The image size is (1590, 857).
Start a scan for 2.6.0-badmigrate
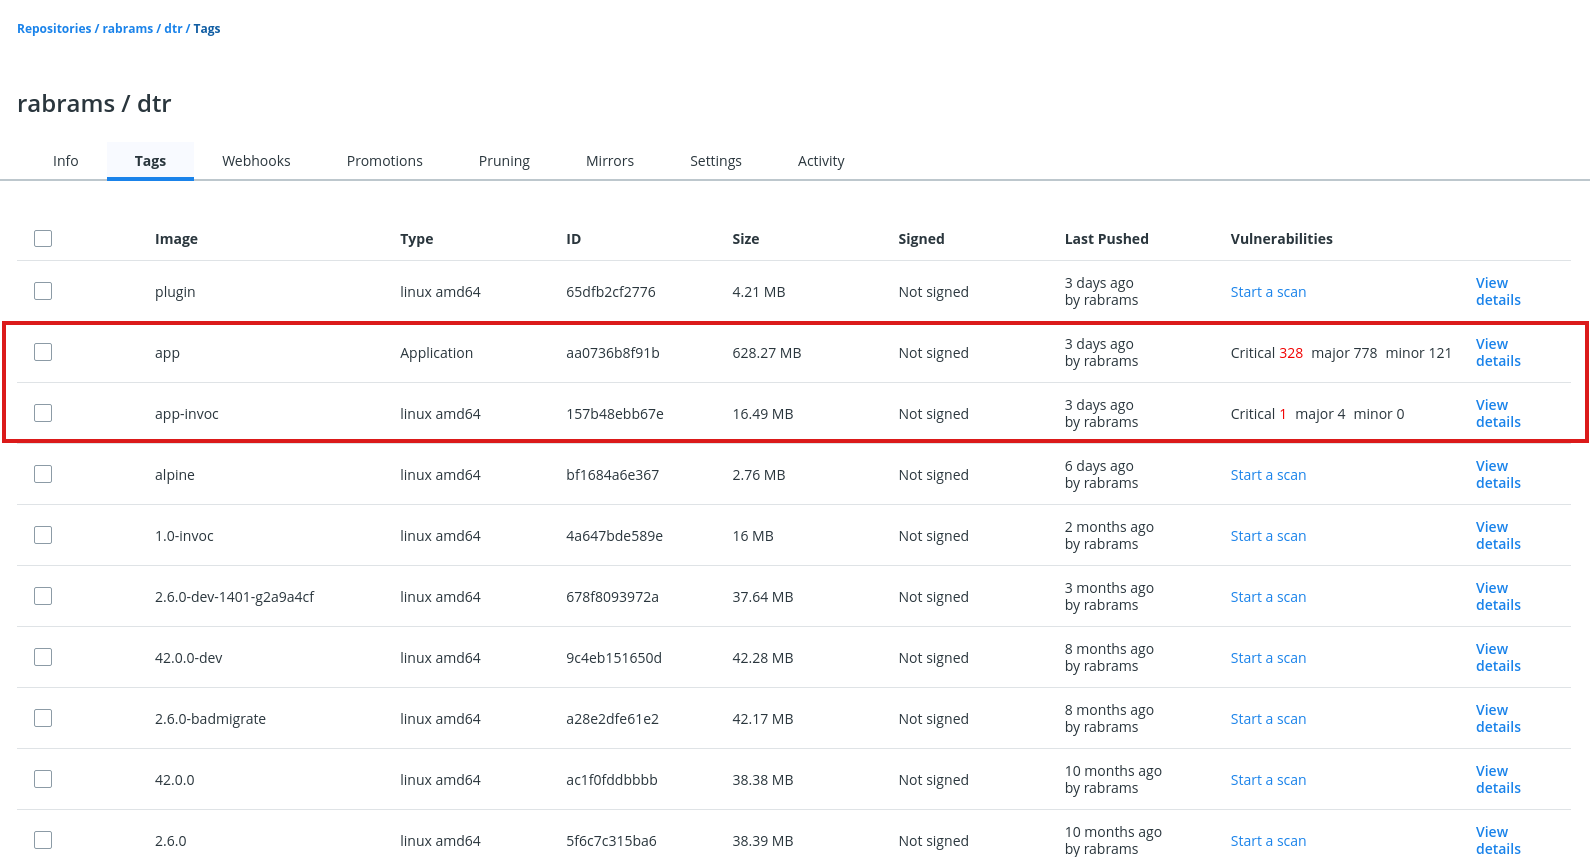[1268, 719]
